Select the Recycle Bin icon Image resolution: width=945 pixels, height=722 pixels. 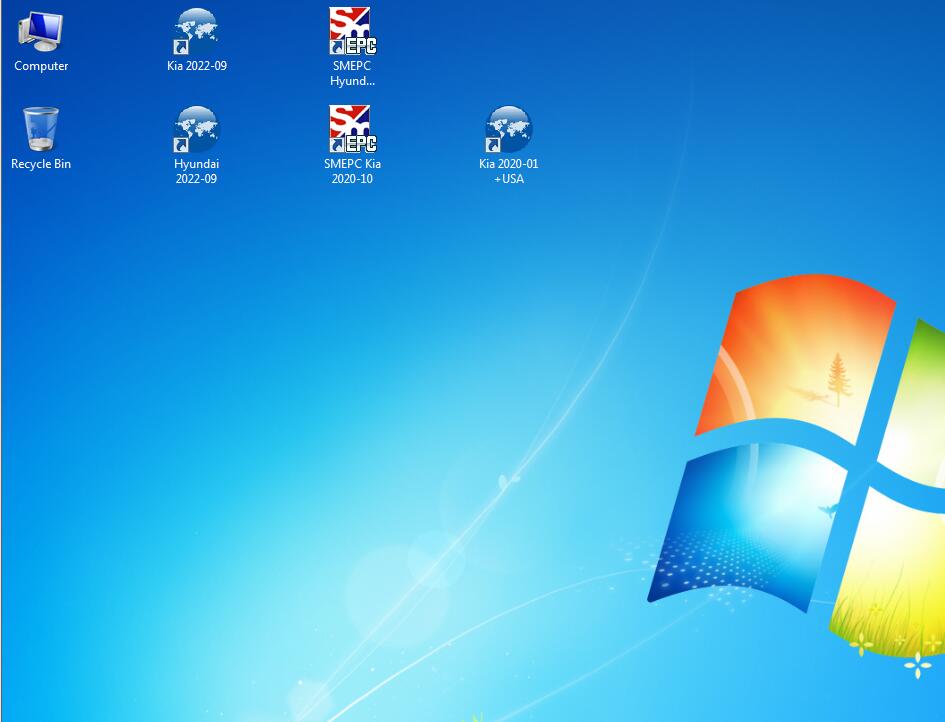[41, 130]
